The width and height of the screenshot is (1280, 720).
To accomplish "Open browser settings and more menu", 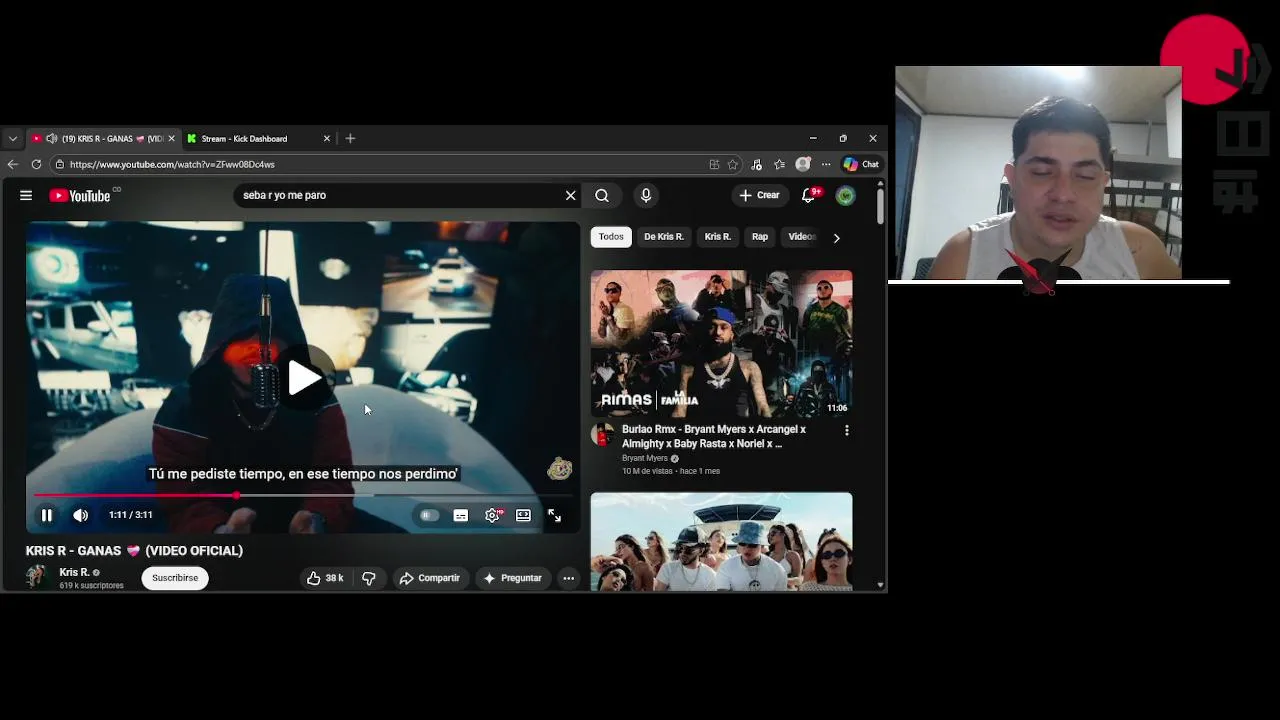I will pos(826,164).
